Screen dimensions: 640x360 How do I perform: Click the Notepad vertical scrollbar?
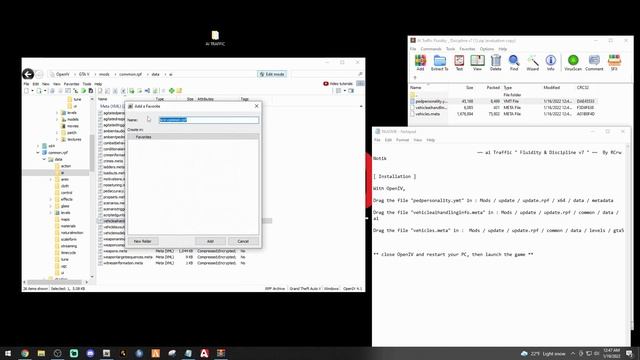coord(628,245)
